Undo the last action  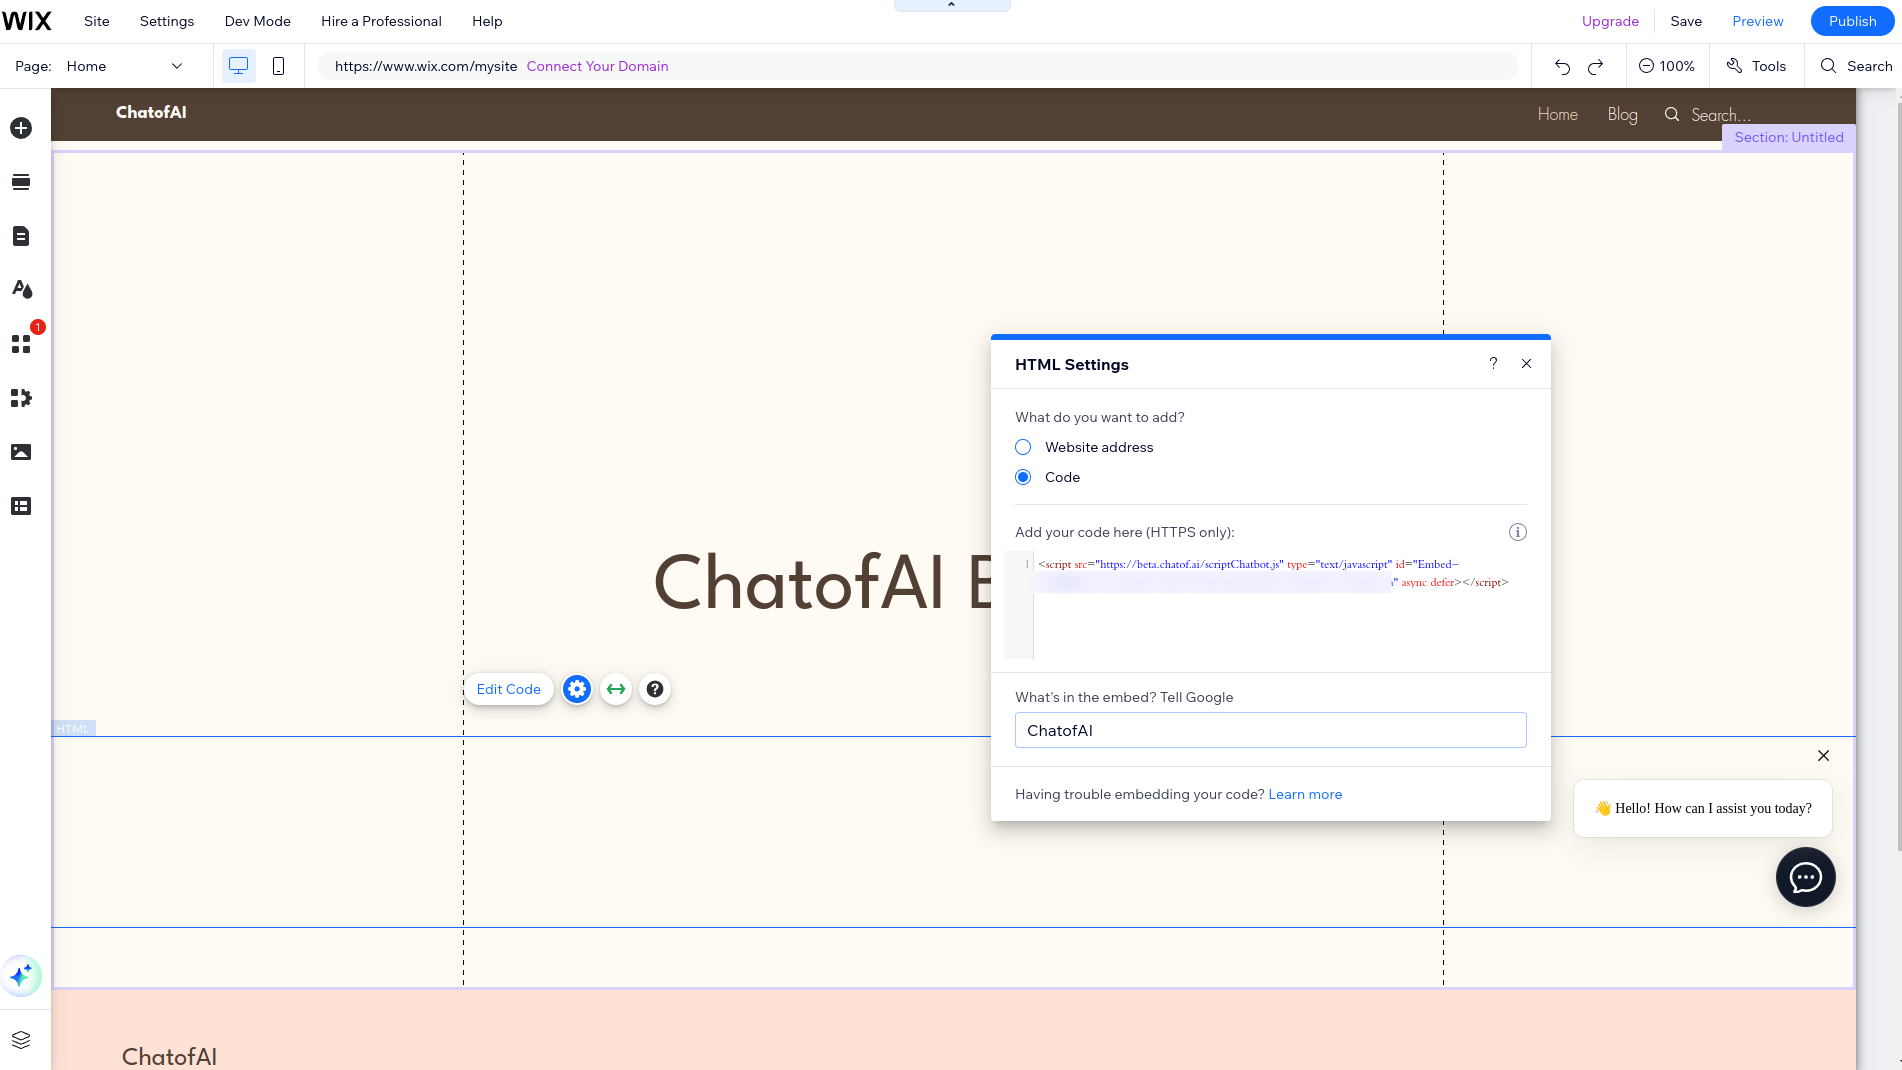click(1562, 66)
